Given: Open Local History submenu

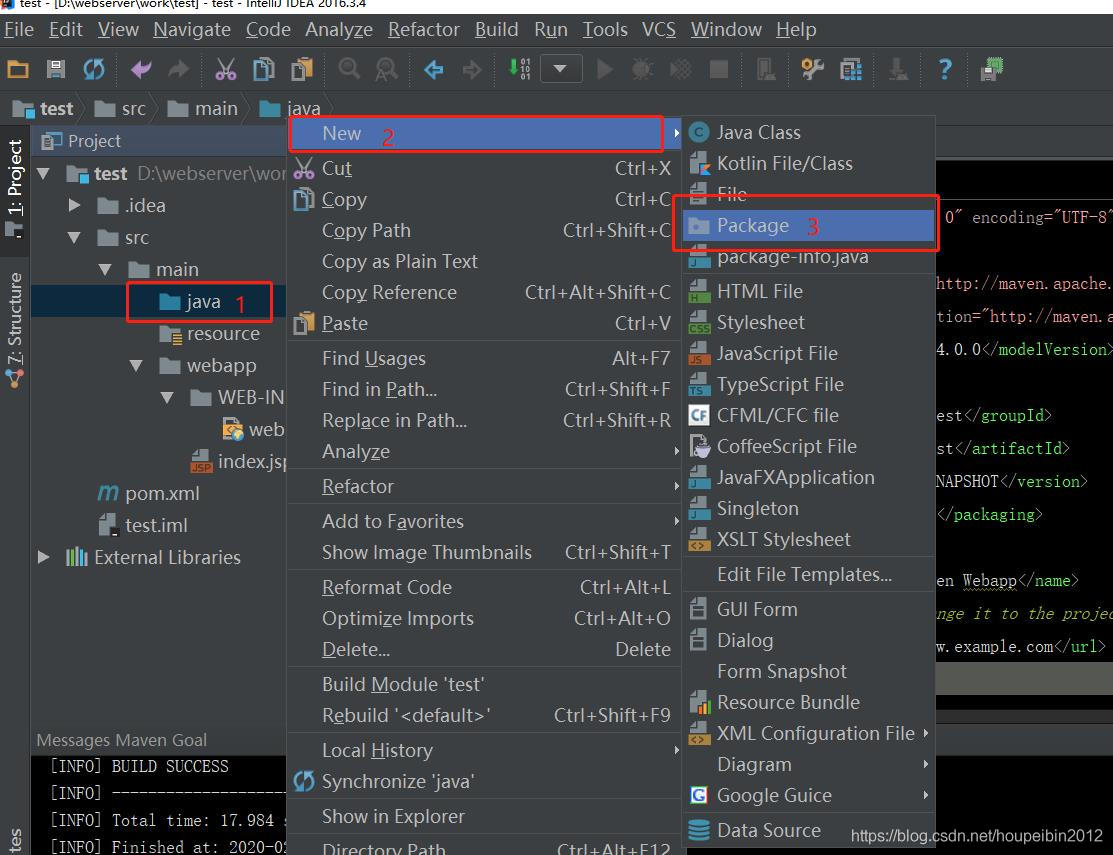Looking at the screenshot, I should point(484,750).
